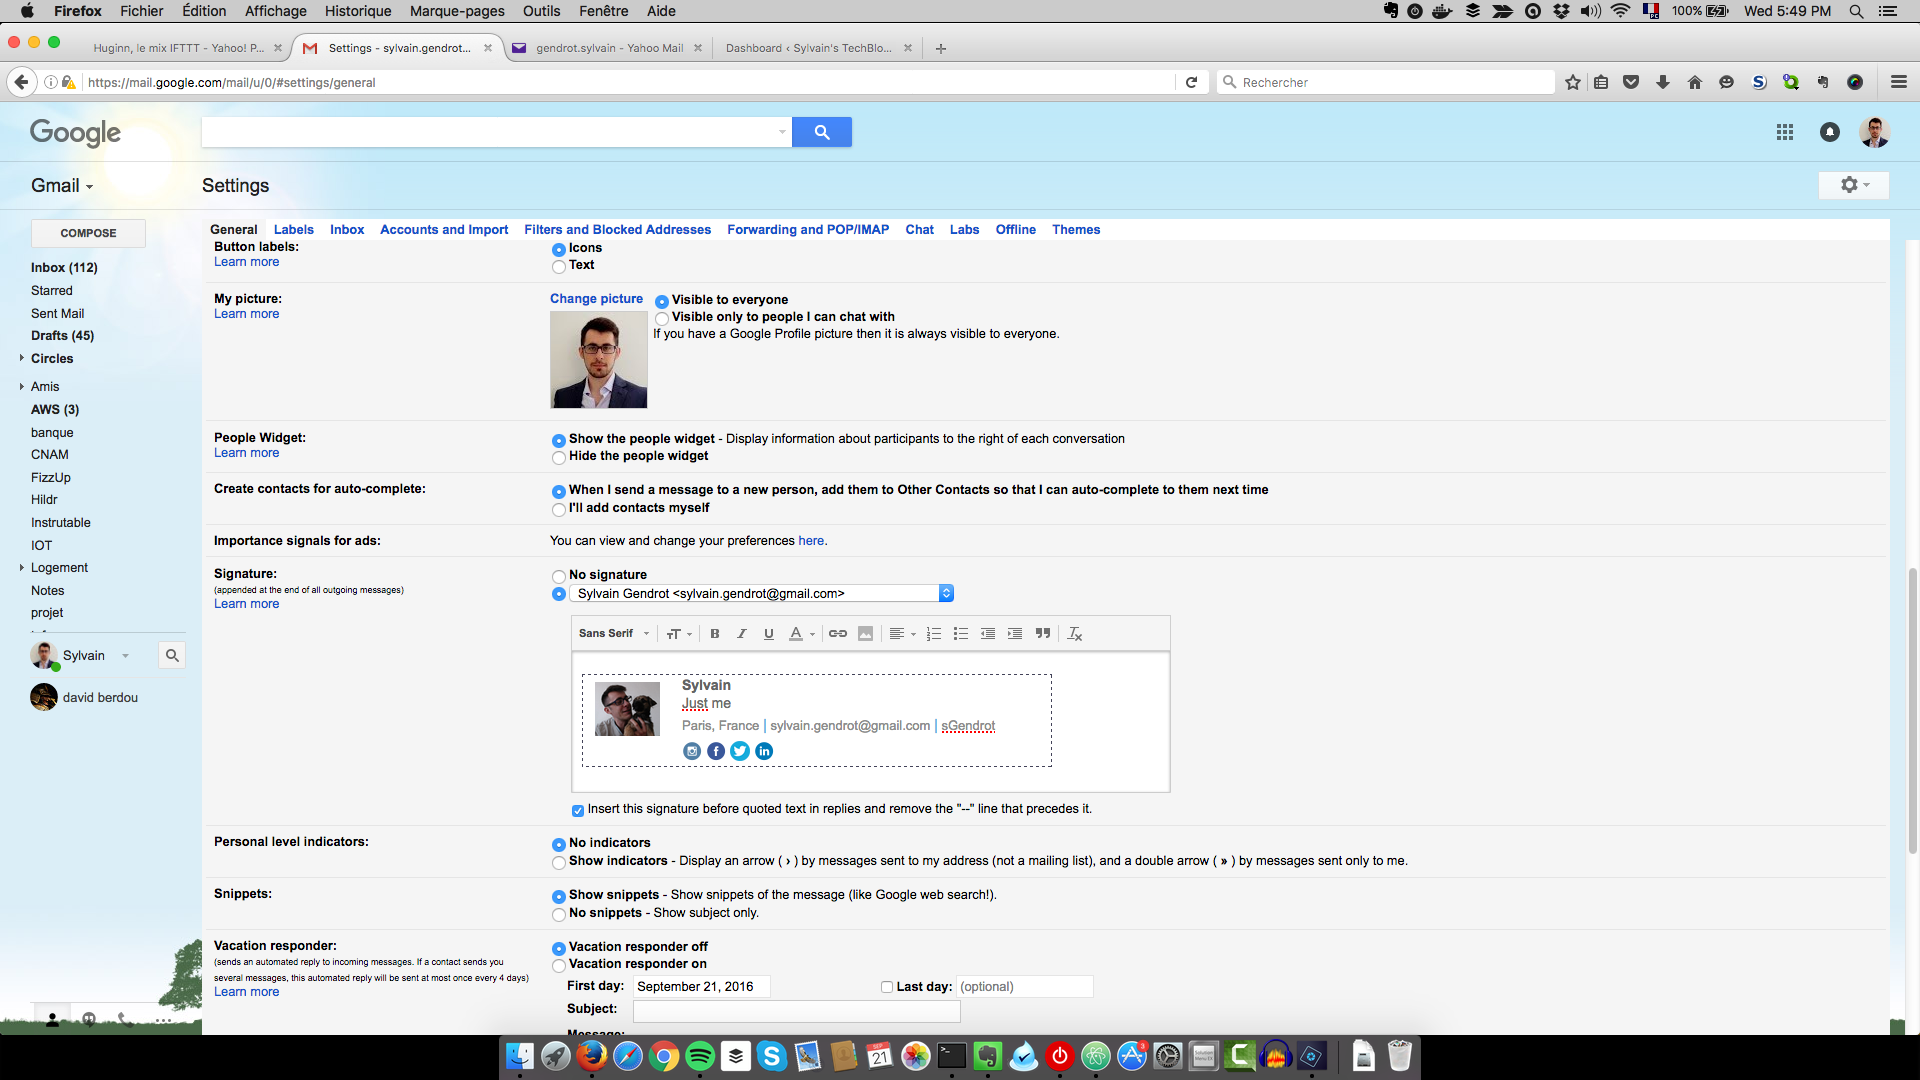Screen dimensions: 1920x1080
Task: Open Filters and Blocked Addresses tab
Action: [618, 230]
